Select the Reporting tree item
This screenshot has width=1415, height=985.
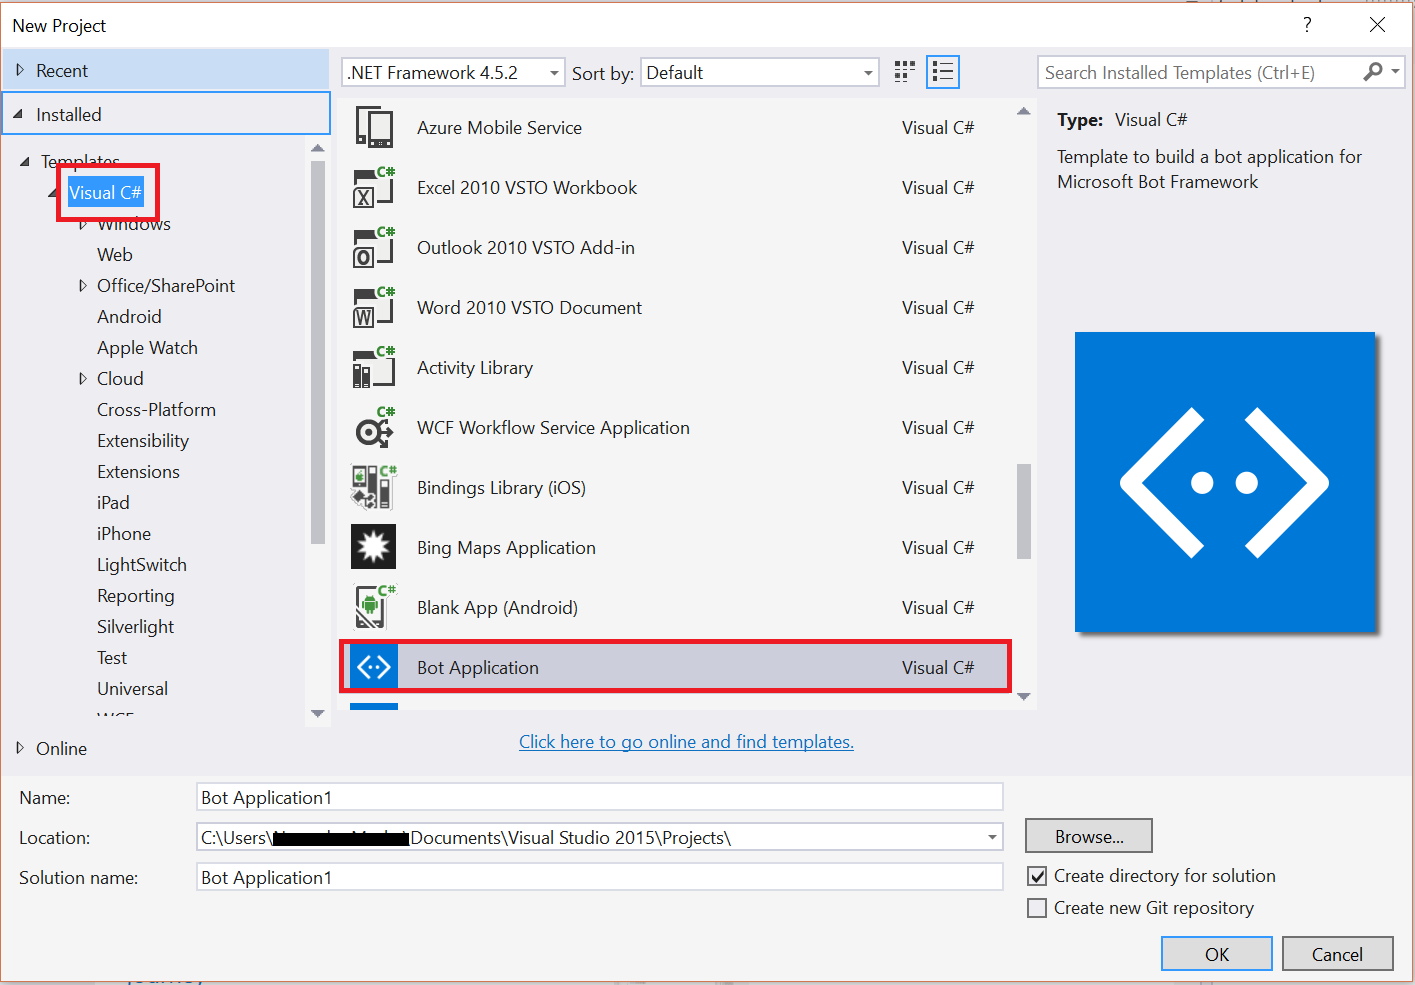[136, 596]
